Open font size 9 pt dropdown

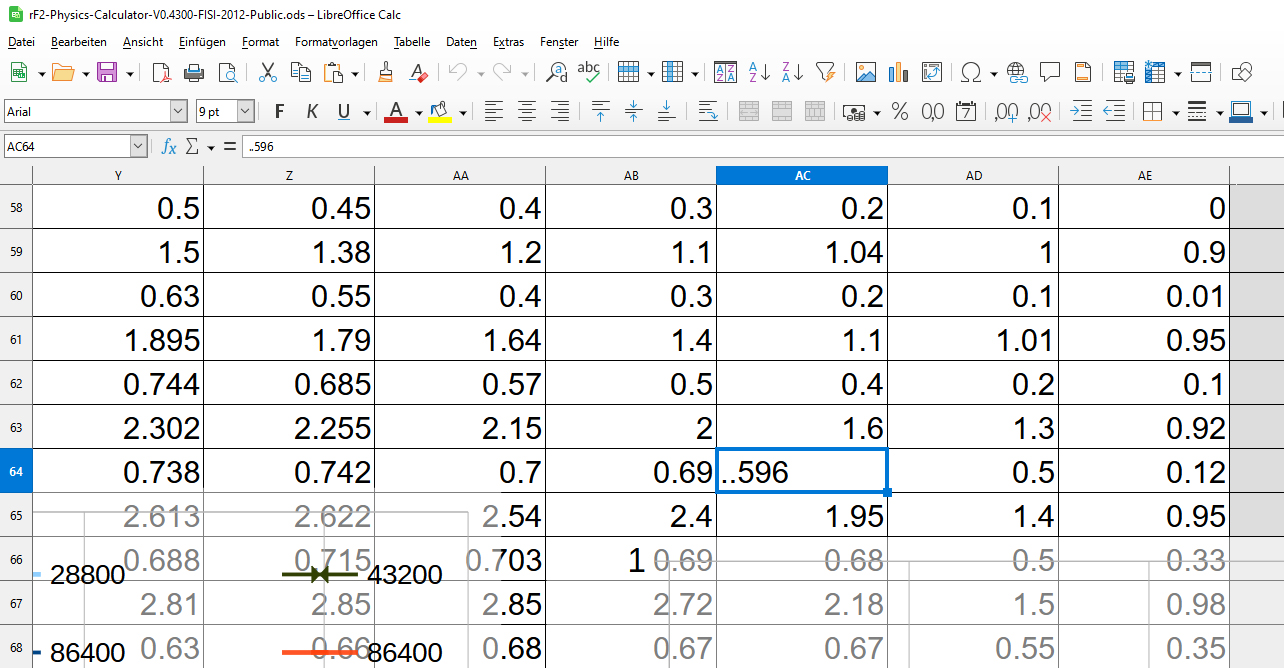coord(245,111)
